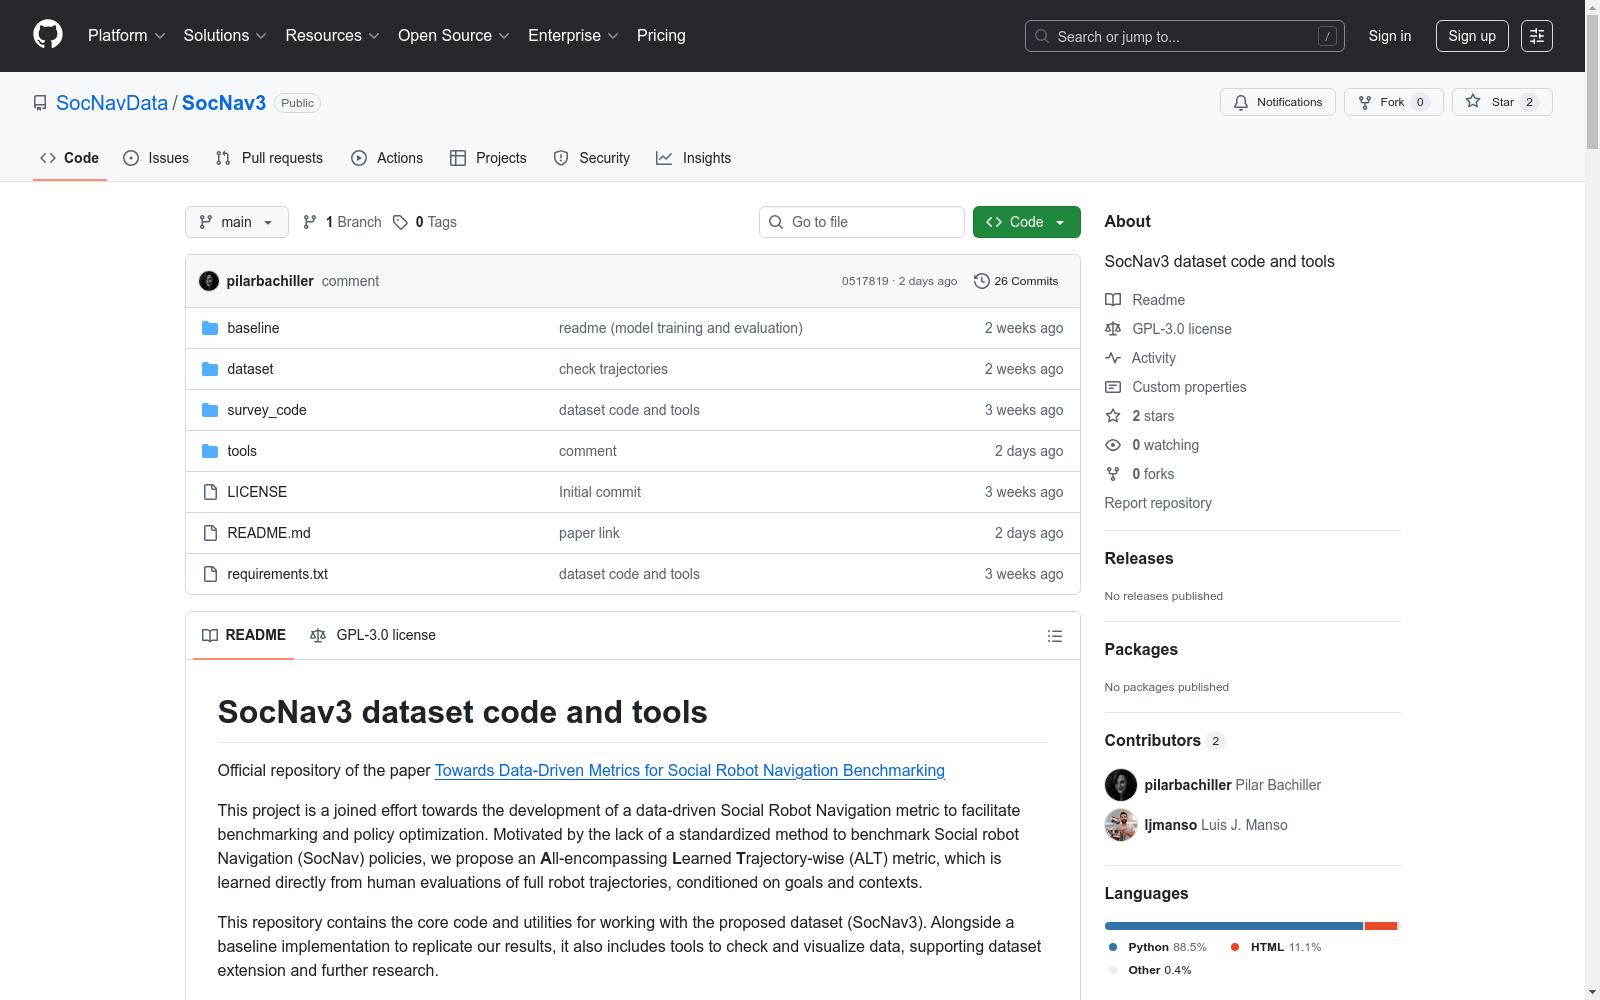This screenshot has width=1600, height=1000.
Task: Open the green Code dropdown
Action: [x=1026, y=222]
